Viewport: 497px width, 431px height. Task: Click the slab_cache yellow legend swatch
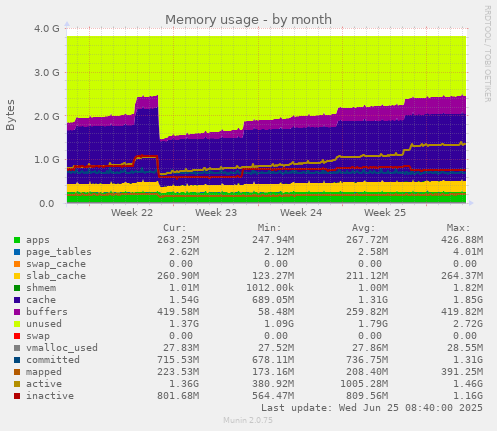17,276
